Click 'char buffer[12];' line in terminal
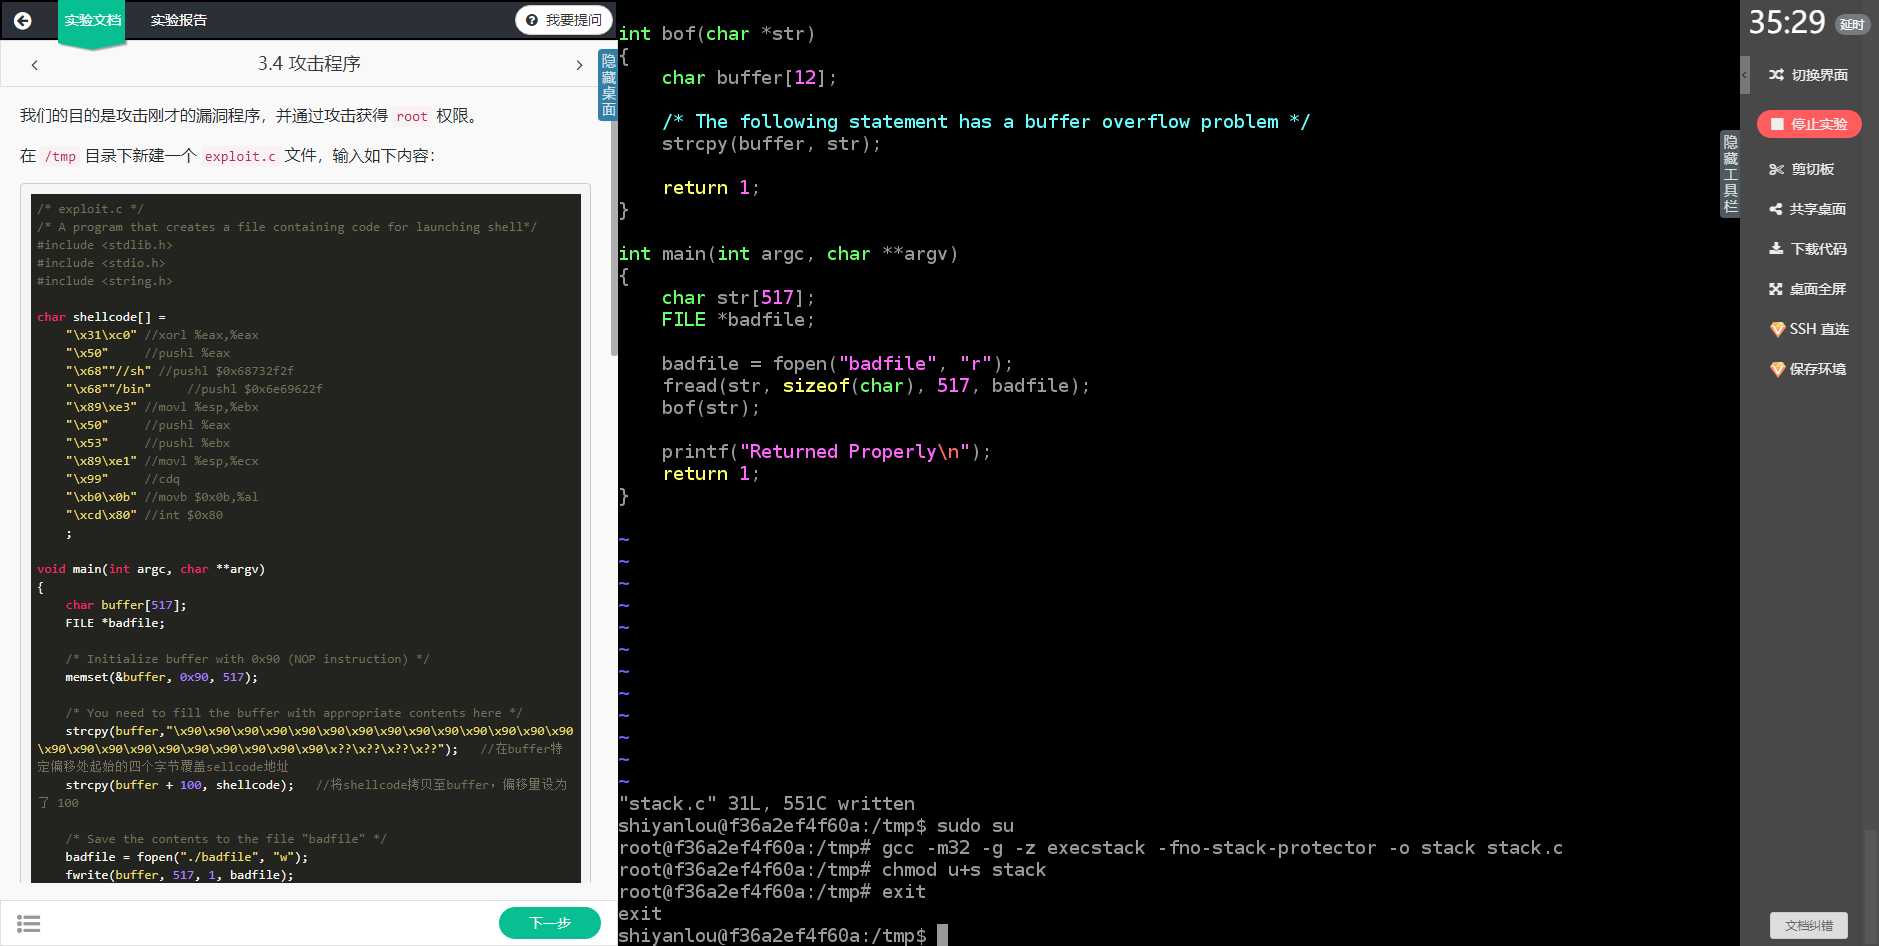1879x946 pixels. [749, 78]
